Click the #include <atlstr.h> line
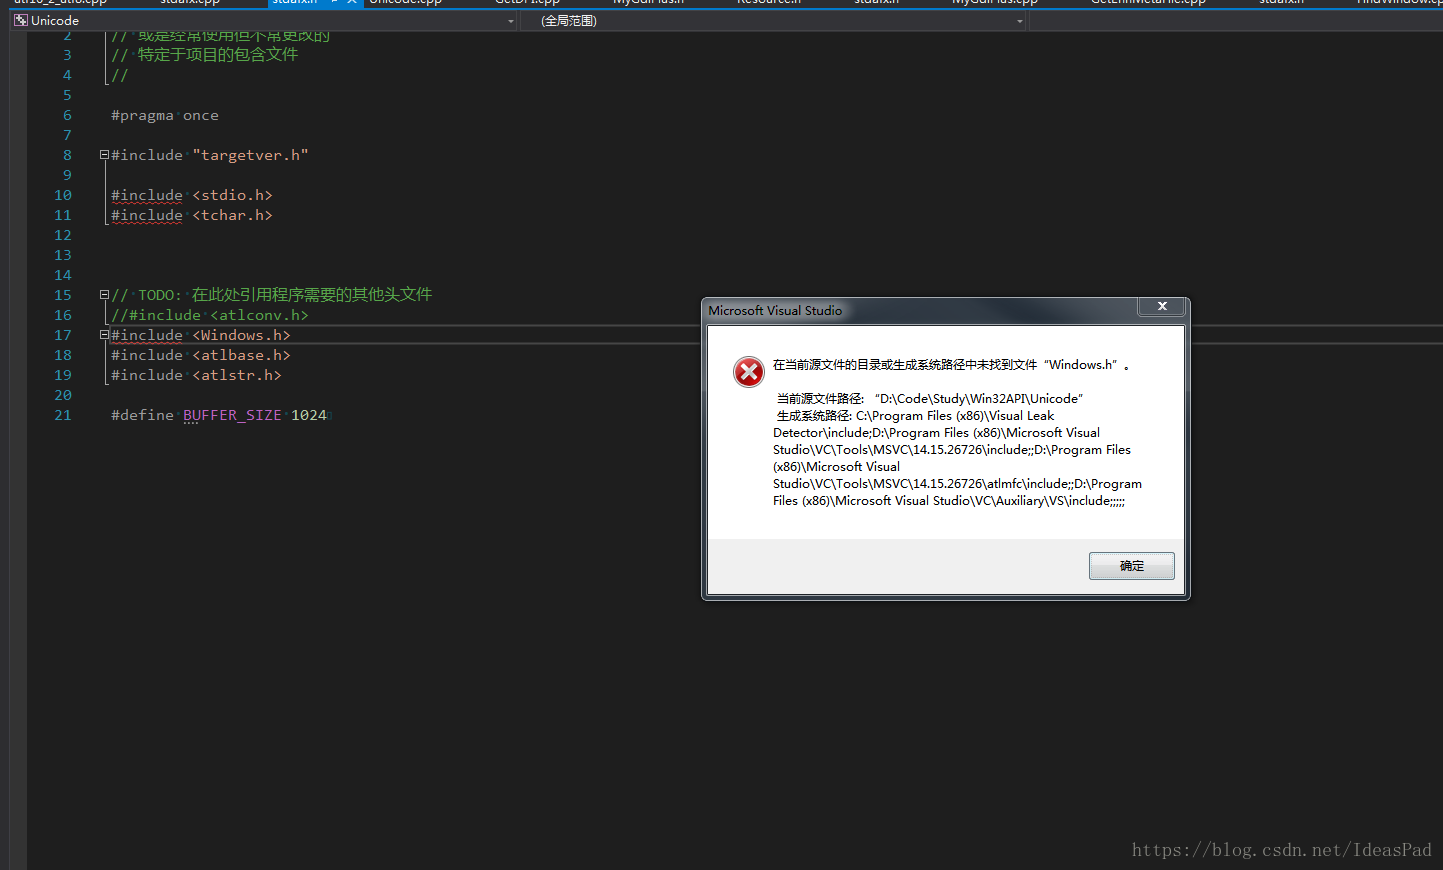The height and width of the screenshot is (870, 1443). click(196, 375)
